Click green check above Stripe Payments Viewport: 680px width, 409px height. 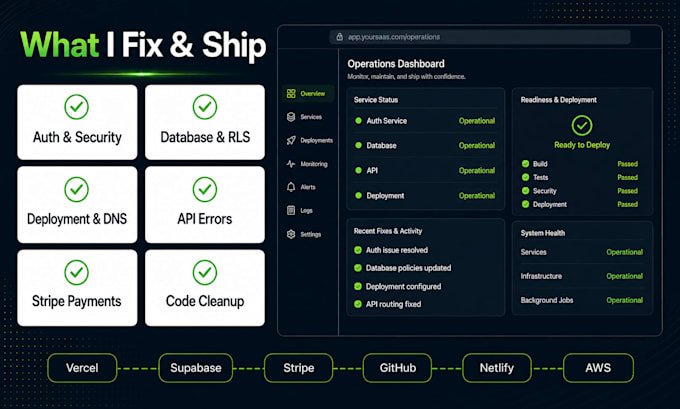(x=77, y=272)
